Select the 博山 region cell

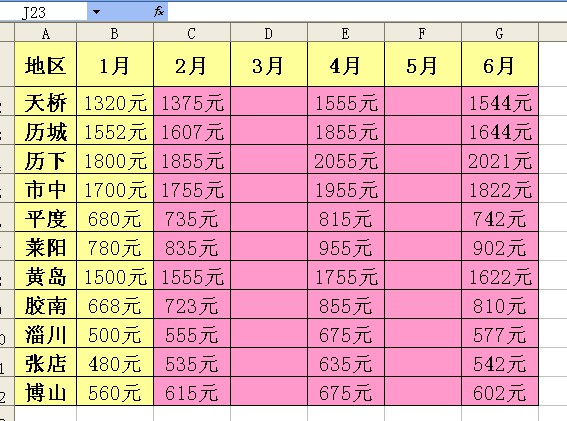click(x=46, y=391)
